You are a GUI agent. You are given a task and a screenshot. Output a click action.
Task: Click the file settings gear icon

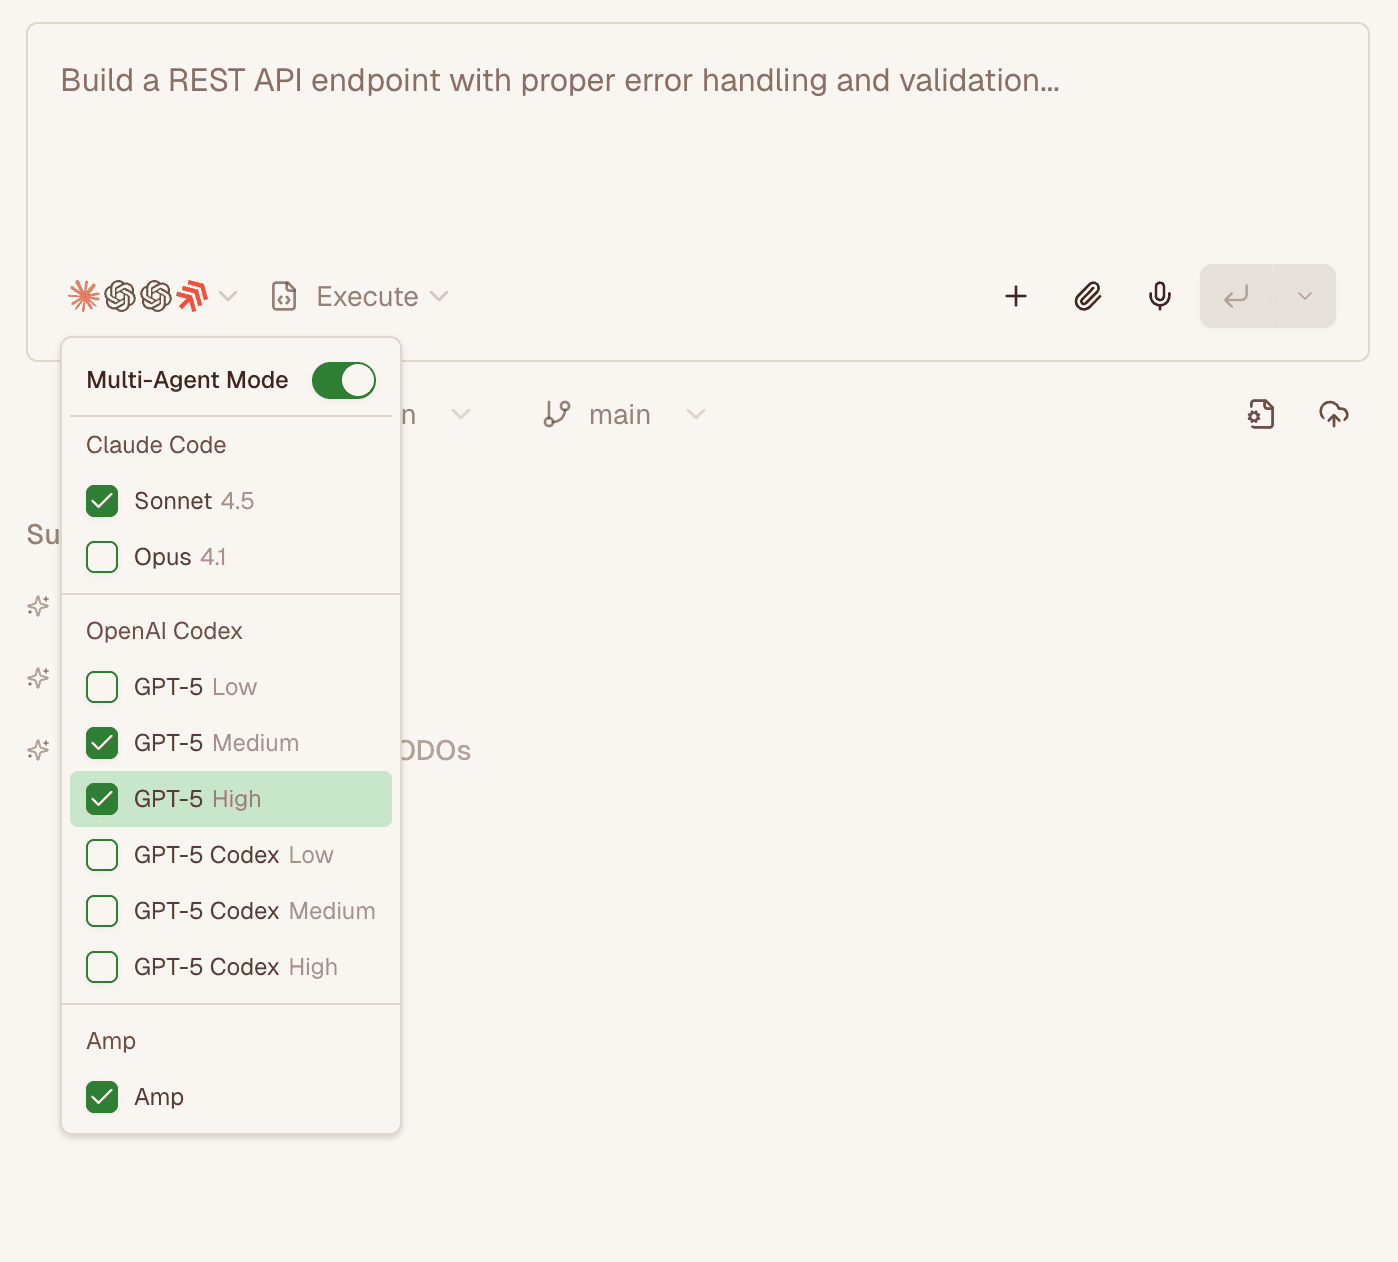point(1261,414)
